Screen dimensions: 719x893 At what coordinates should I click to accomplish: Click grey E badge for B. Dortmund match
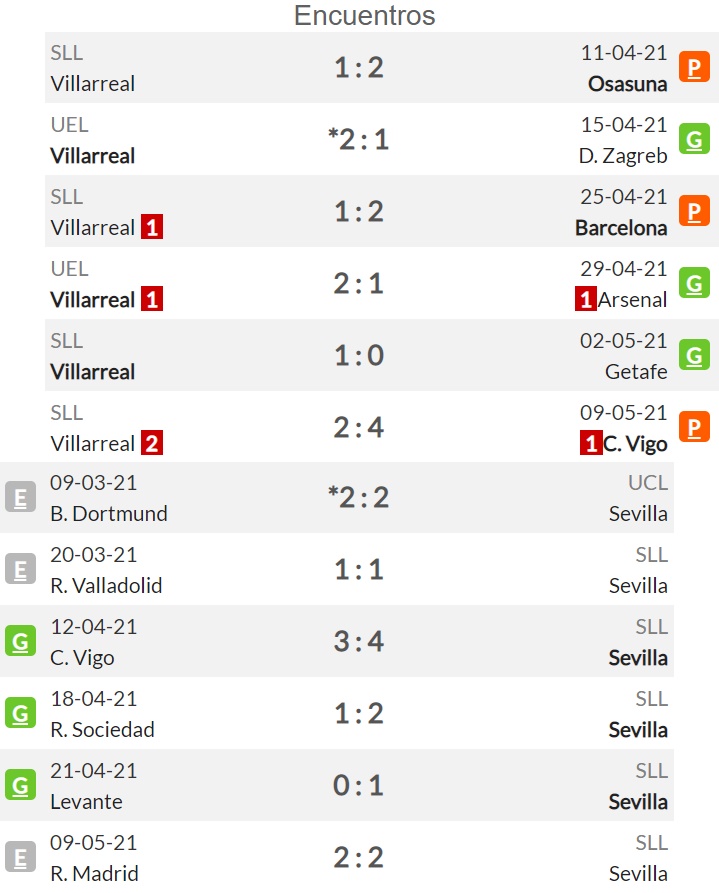21,497
